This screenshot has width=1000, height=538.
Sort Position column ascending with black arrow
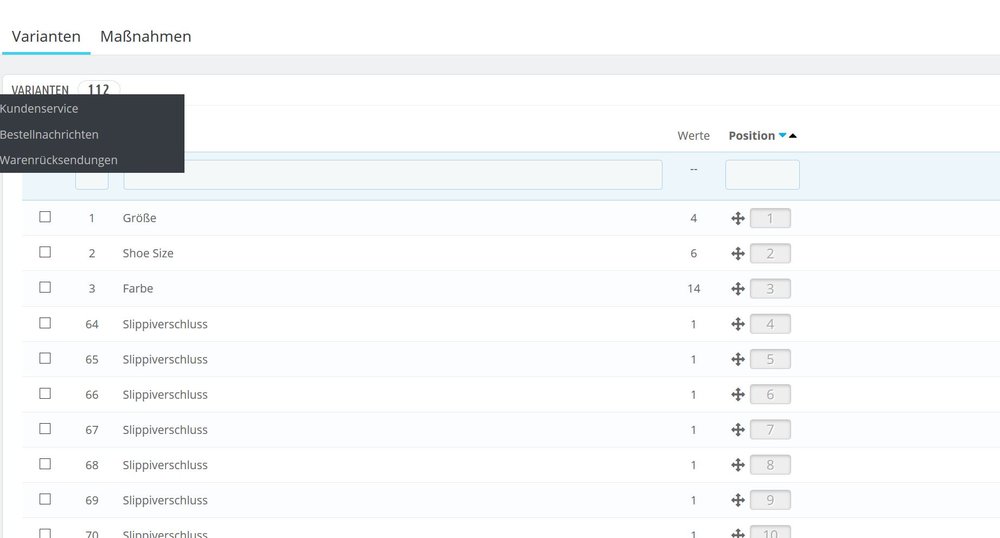click(x=793, y=135)
